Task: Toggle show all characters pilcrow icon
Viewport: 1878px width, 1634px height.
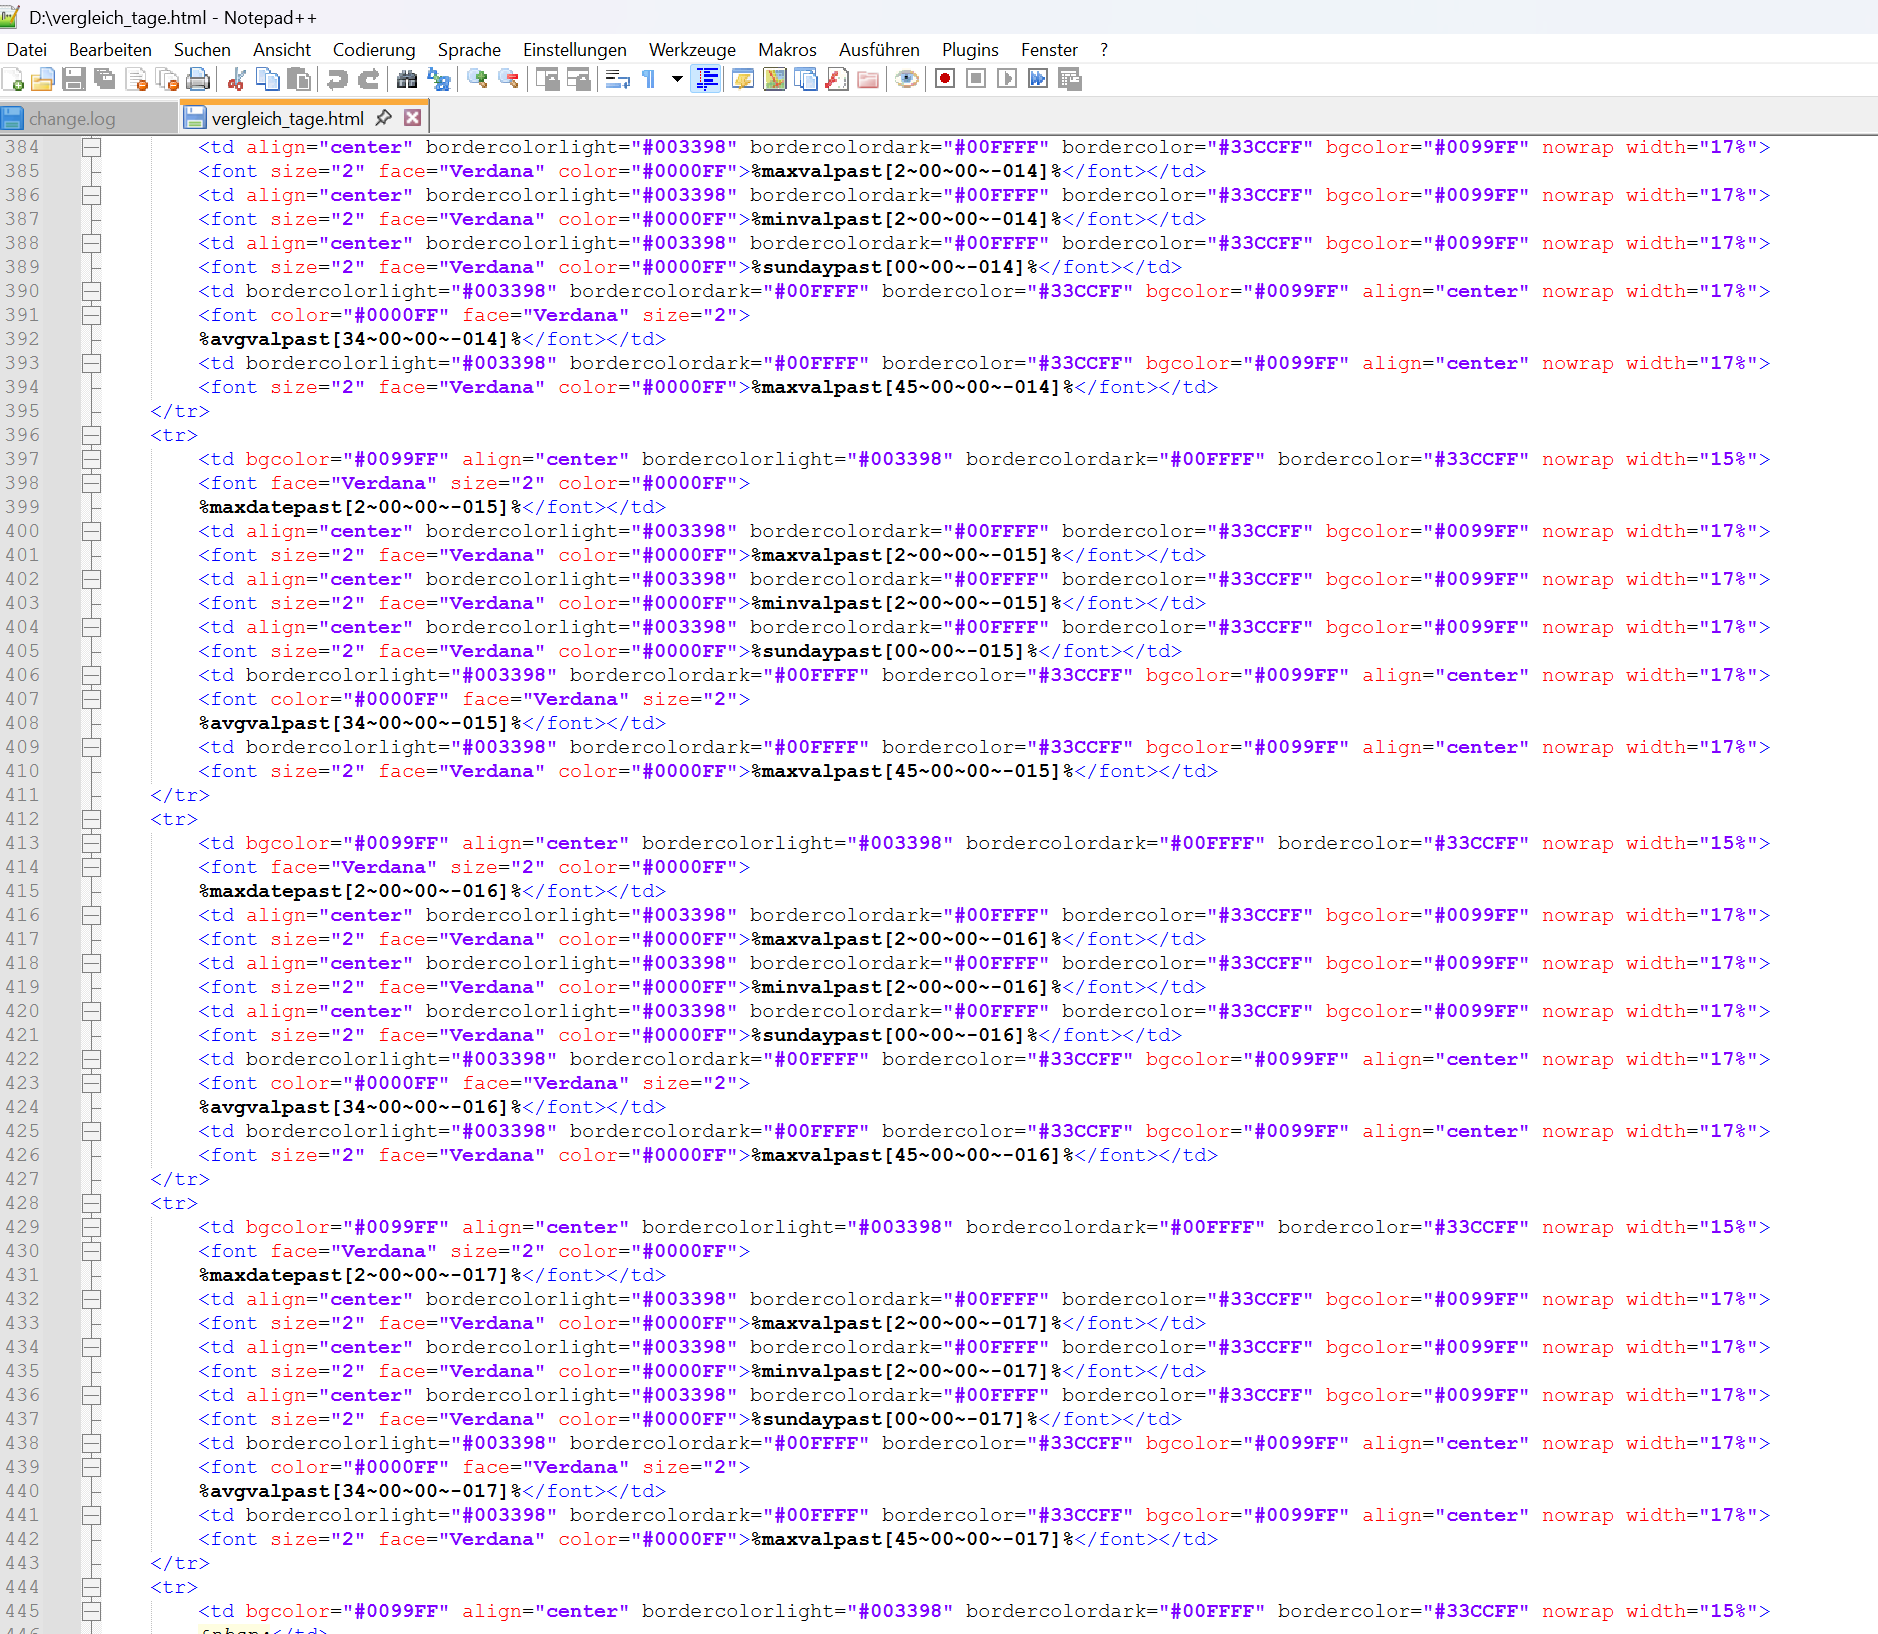Action: coord(648,79)
